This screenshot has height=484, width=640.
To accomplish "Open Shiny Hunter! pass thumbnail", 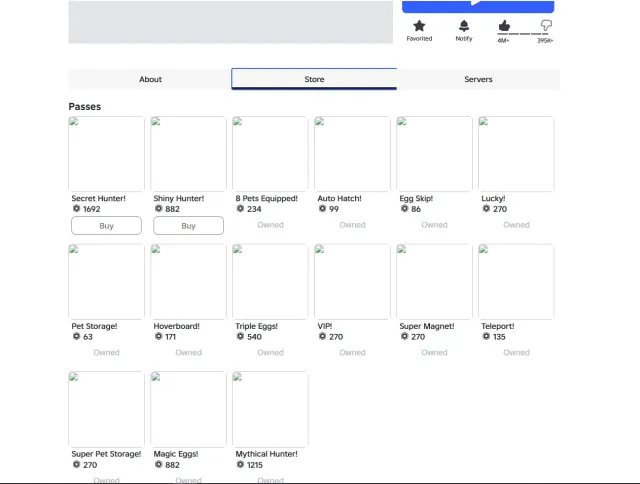I will point(189,154).
